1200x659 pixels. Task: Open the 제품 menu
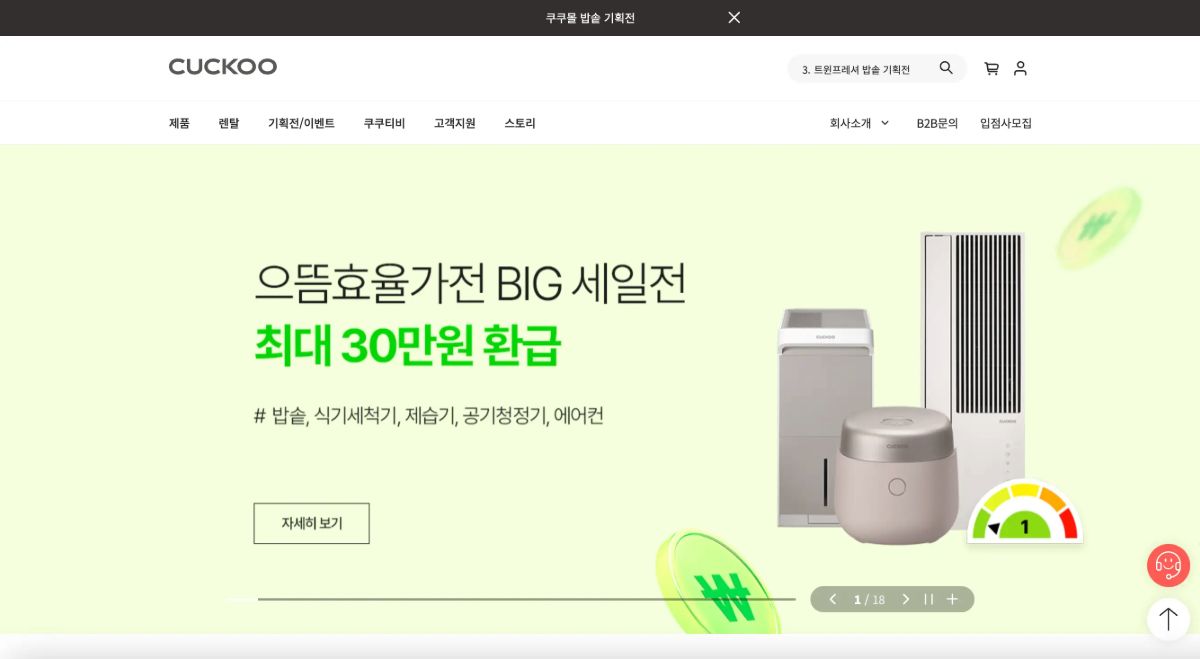point(179,123)
